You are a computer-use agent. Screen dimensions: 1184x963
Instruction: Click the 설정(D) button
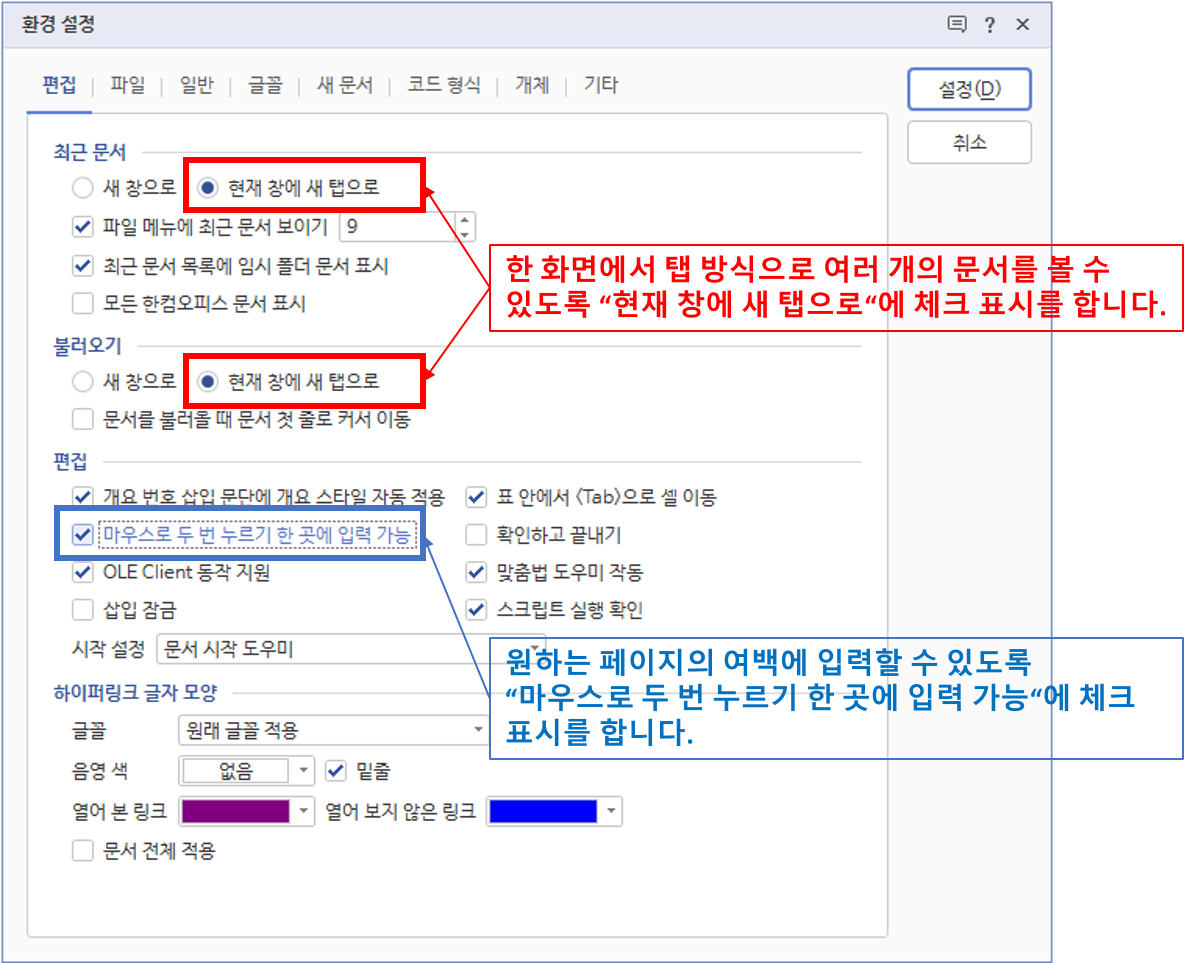[969, 89]
